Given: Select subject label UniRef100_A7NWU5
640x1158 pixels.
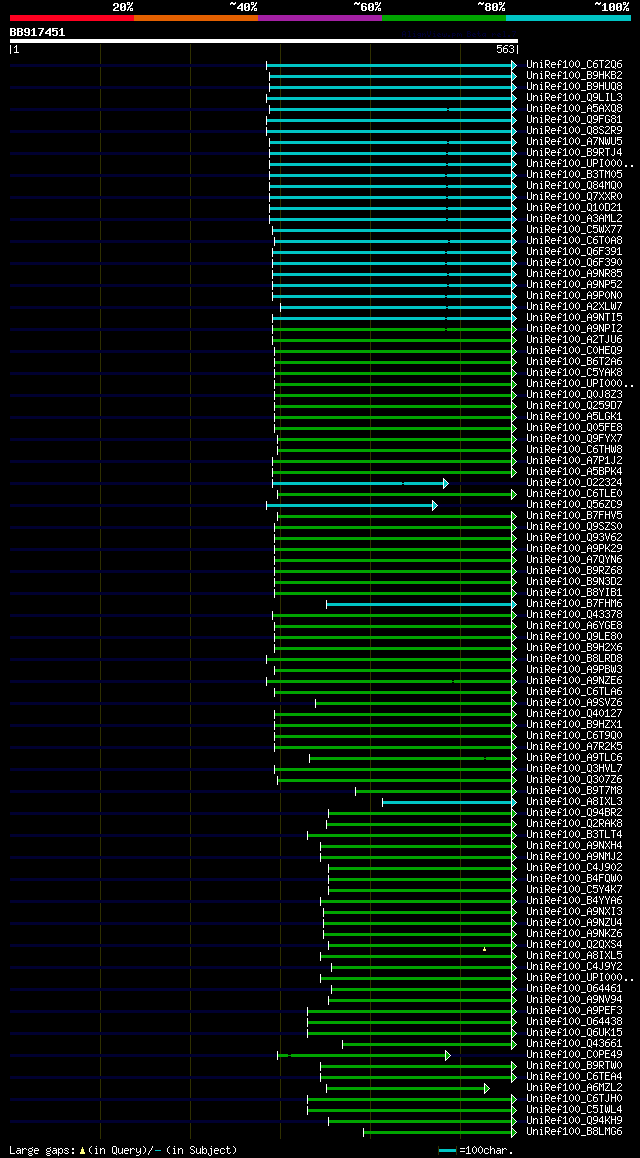Looking at the screenshot, I should (x=574, y=142).
